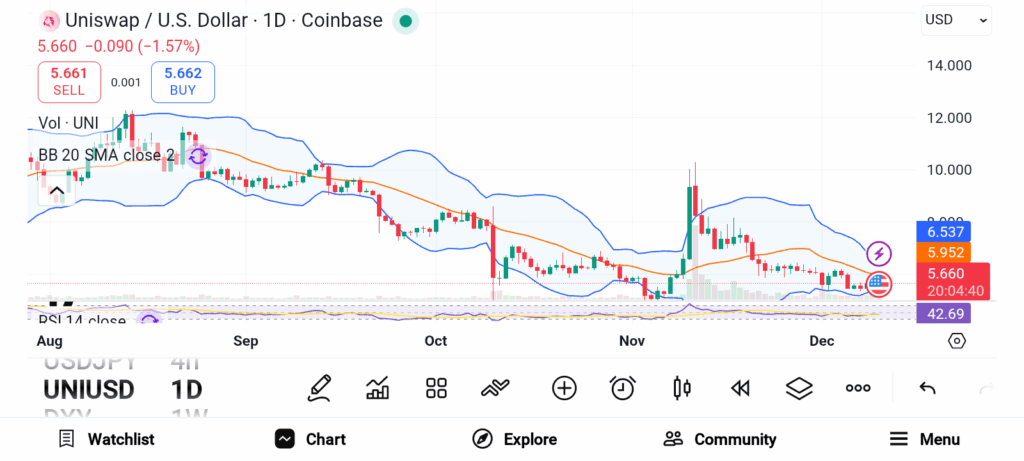Open the more options ellipsis menu

point(858,388)
